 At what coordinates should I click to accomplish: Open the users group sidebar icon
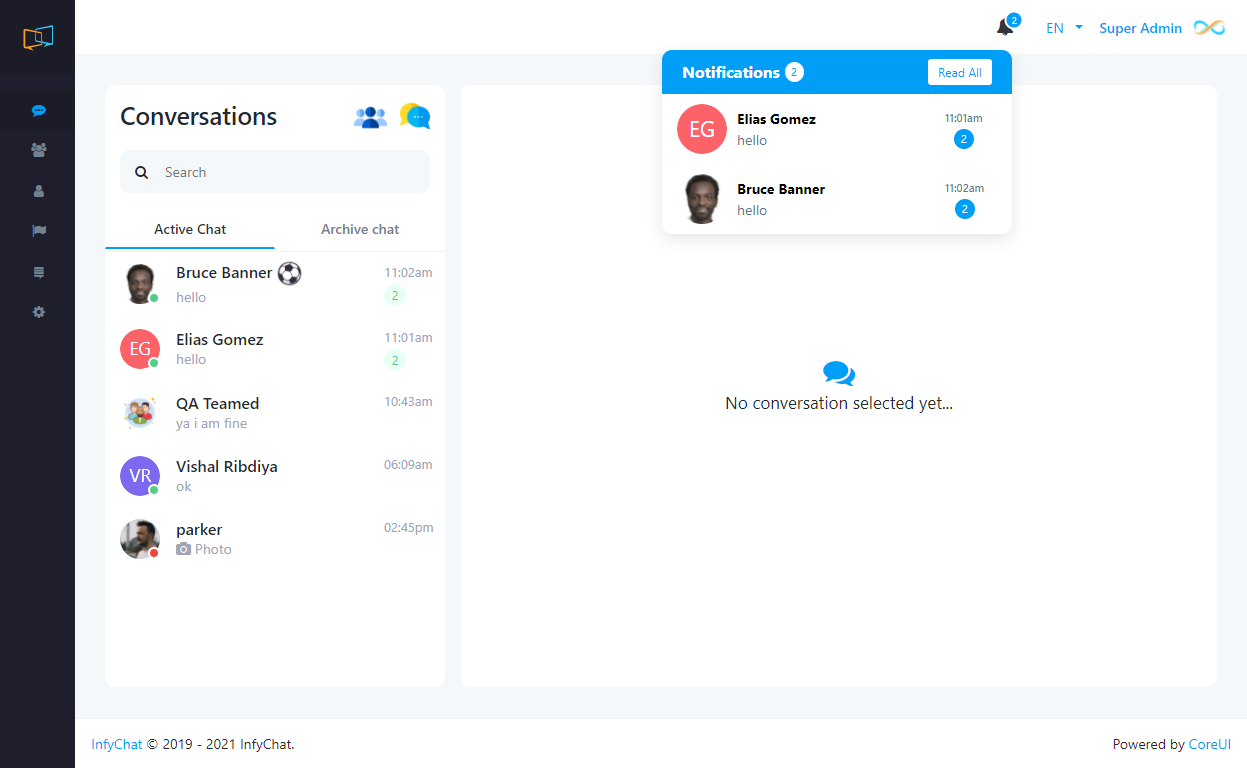(38, 150)
